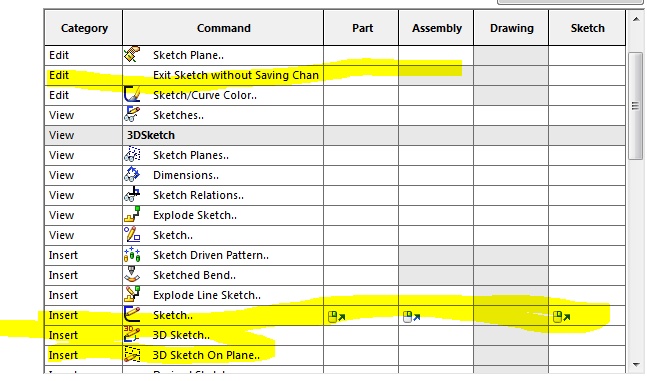Viewport: 647px width, 381px height.
Task: Click mouse gesture icon in Part column
Action: 336,317
